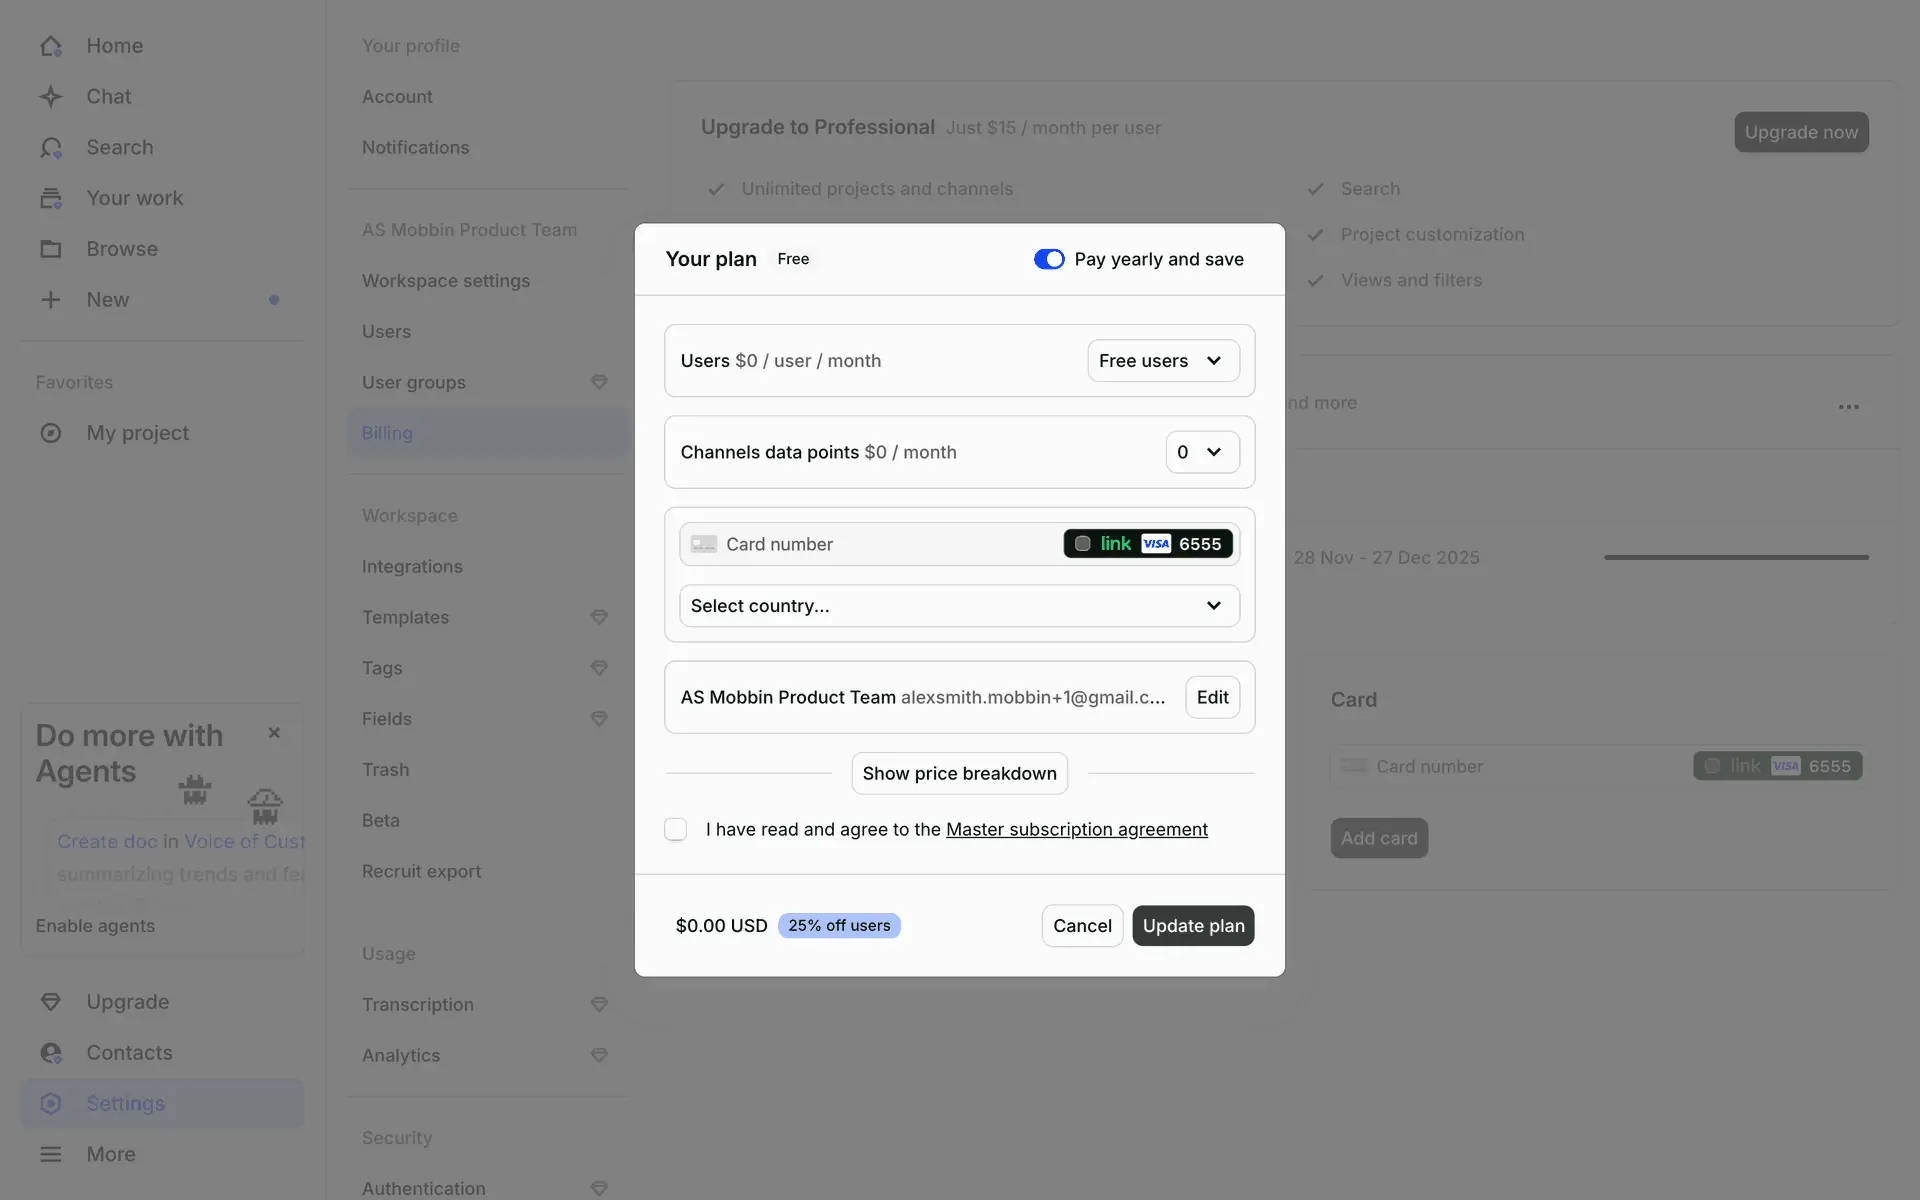1920x1200 pixels.
Task: Open the Master subscription agreement link
Action: point(1076,829)
